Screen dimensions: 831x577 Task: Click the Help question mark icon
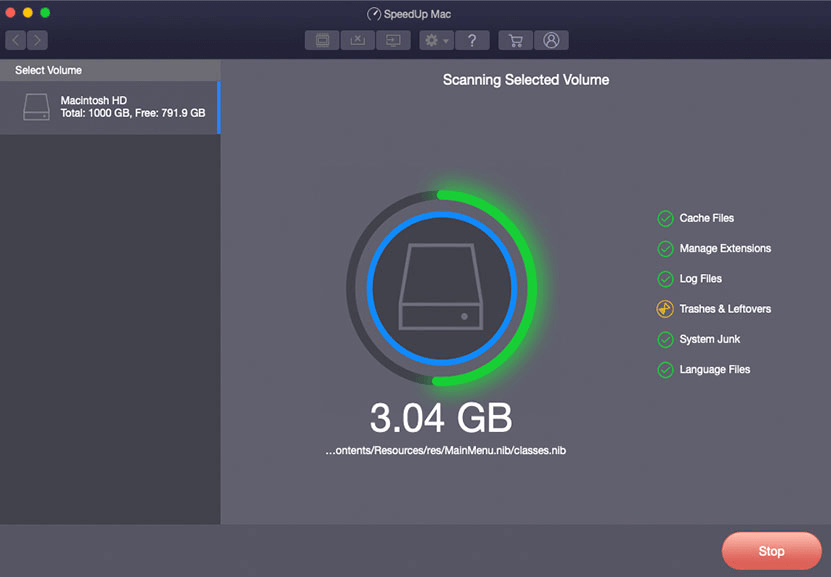[472, 40]
